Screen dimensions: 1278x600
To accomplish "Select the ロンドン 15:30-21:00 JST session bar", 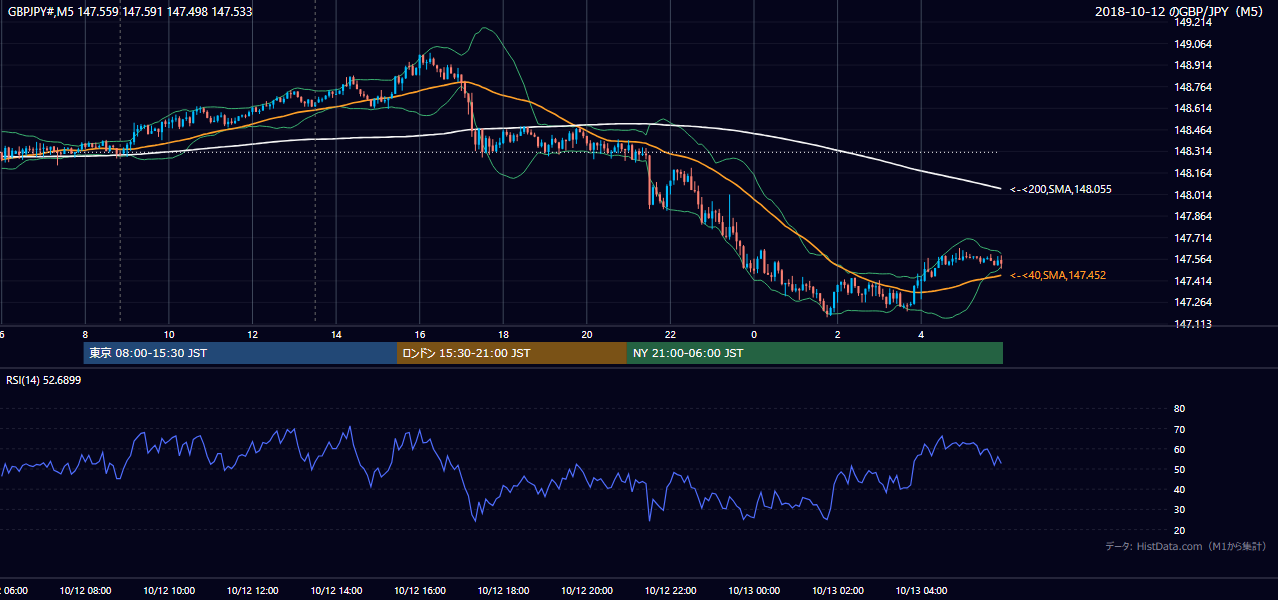I will pos(512,353).
